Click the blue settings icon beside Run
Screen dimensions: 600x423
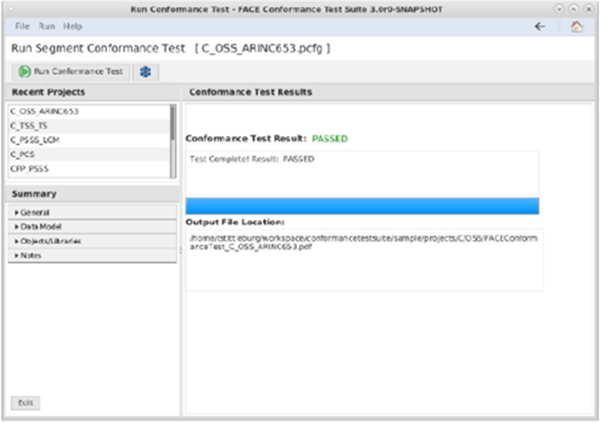tap(145, 72)
